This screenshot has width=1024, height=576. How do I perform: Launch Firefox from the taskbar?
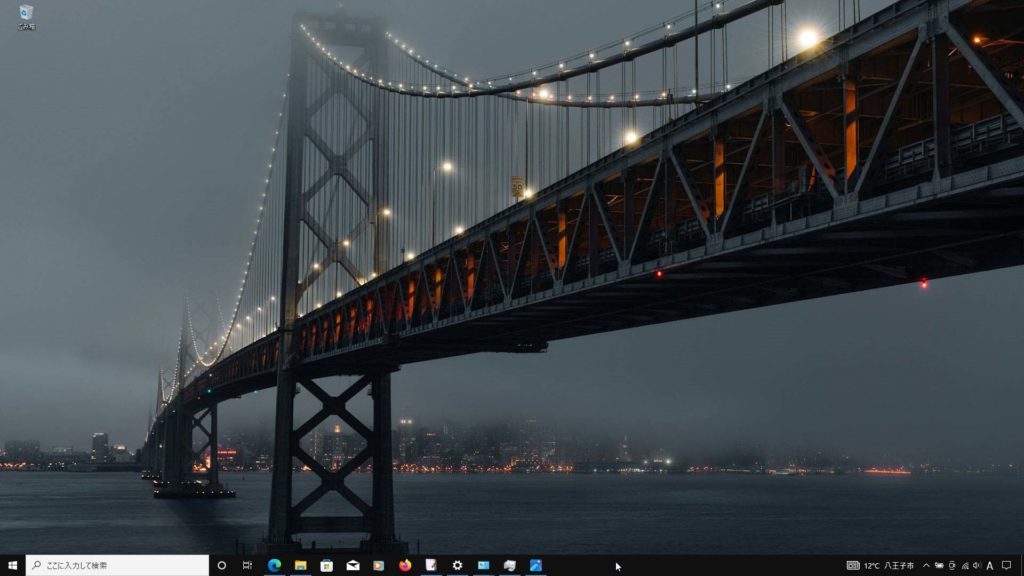(x=405, y=565)
